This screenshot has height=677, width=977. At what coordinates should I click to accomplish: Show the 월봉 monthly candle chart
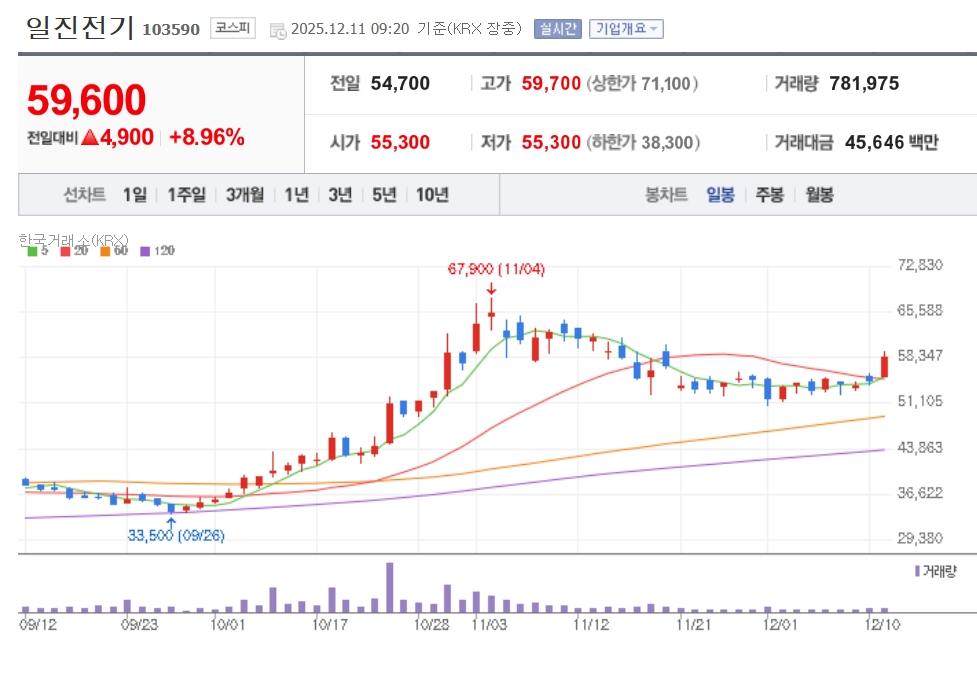[x=819, y=195]
